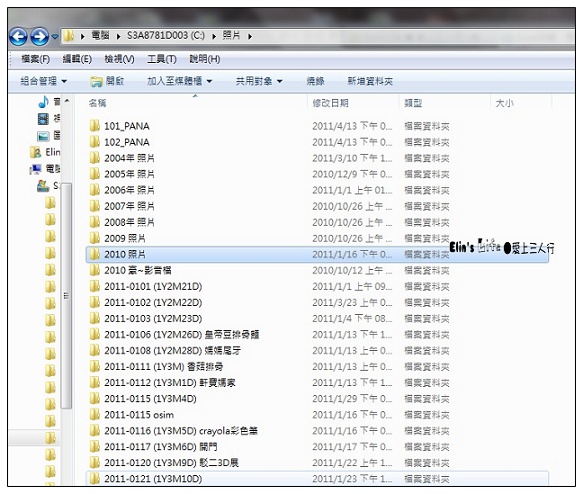583x494 pixels.
Task: Select the C: drive icon in navigation pane
Action: [43, 185]
